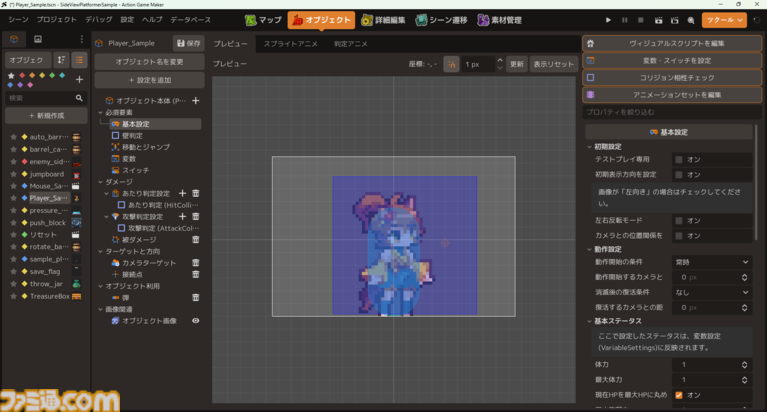Open the データベース menu
The height and width of the screenshot is (412, 767).
tap(190, 20)
